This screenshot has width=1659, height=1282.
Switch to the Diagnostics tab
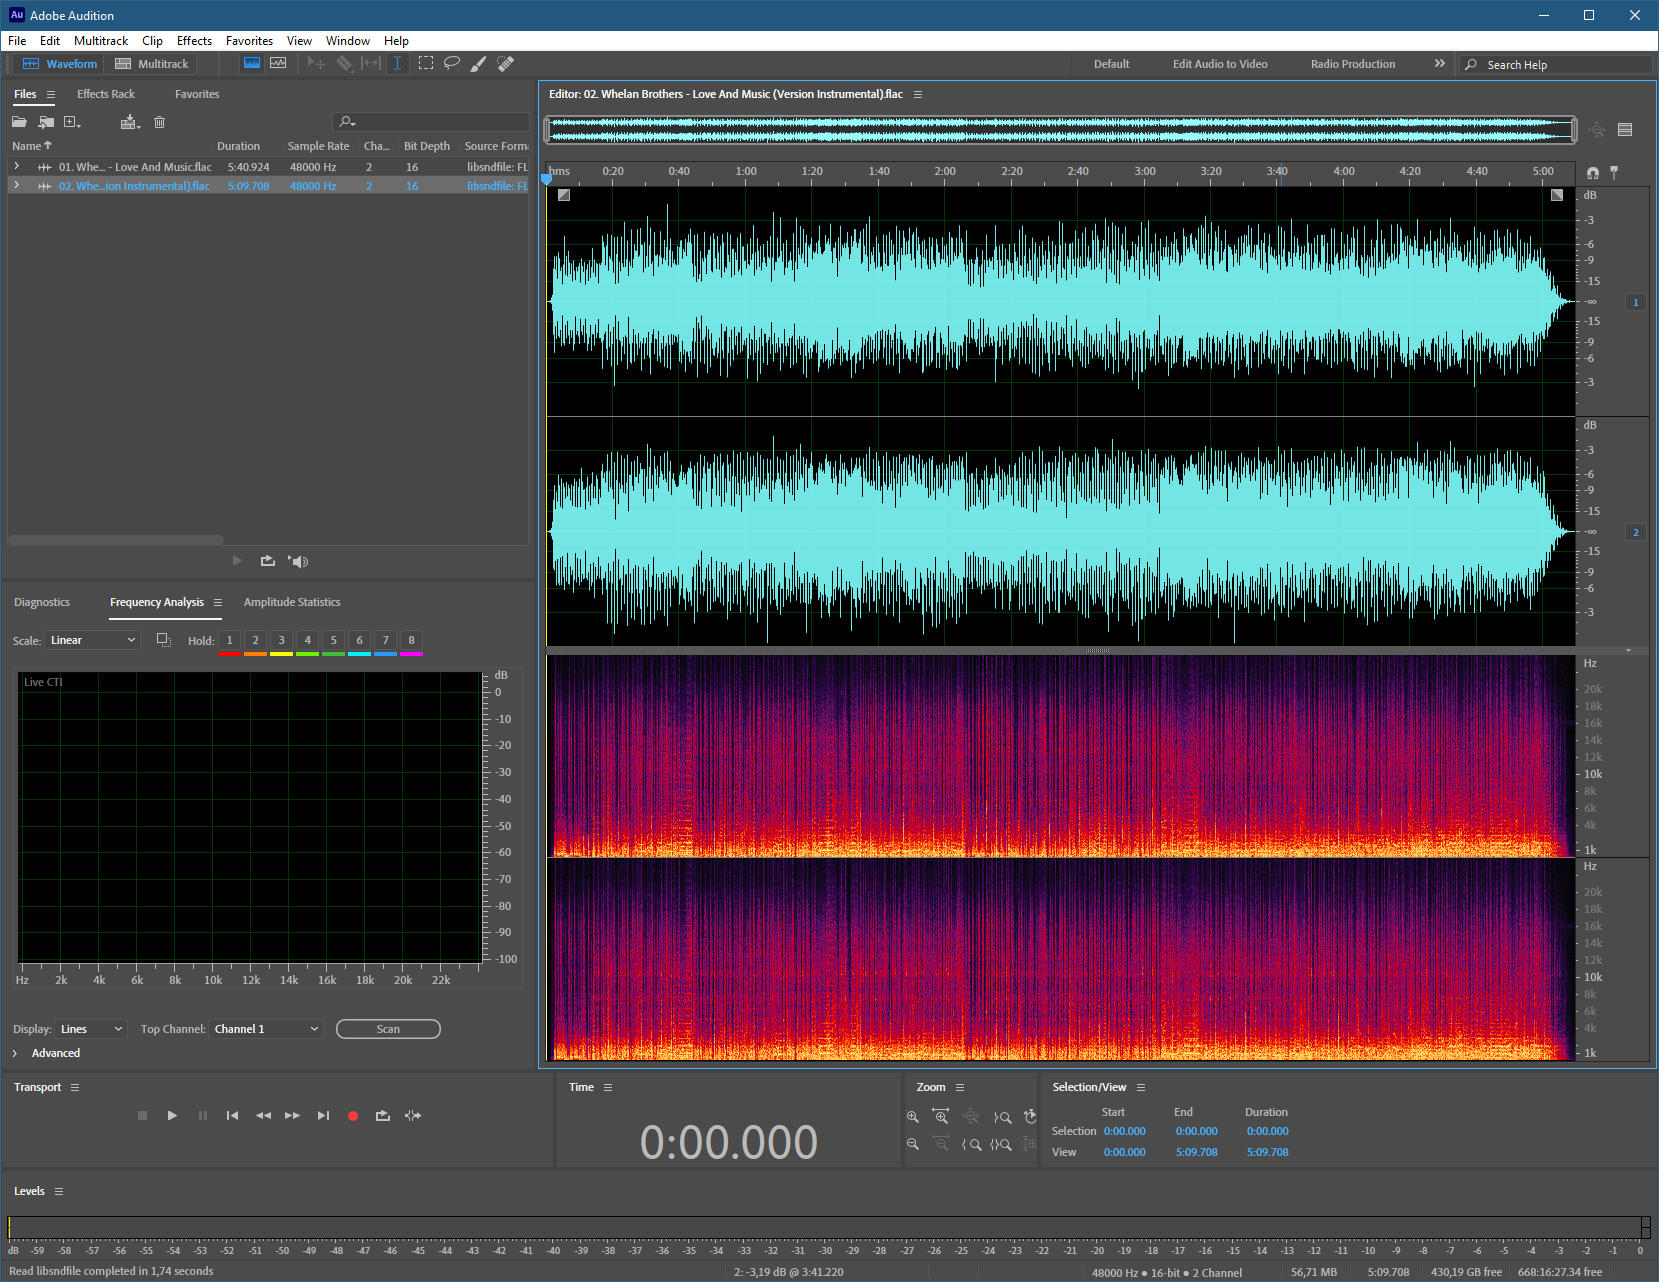click(42, 602)
